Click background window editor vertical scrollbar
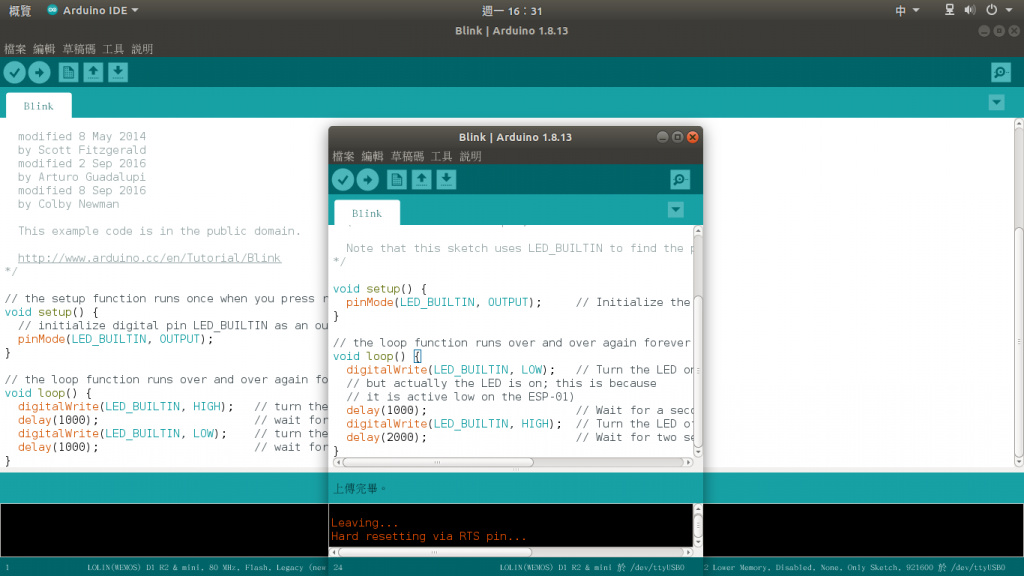The width and height of the screenshot is (1024, 576). (x=1019, y=293)
